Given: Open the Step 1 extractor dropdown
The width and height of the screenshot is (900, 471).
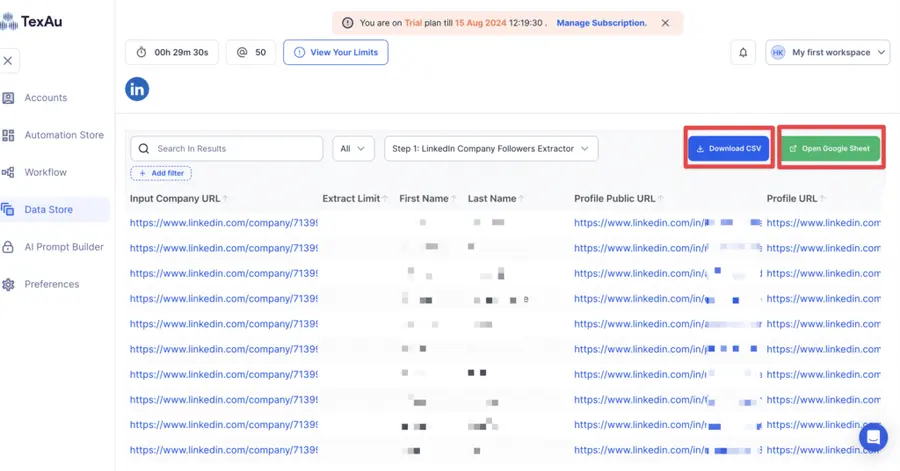Looking at the screenshot, I should [x=491, y=149].
